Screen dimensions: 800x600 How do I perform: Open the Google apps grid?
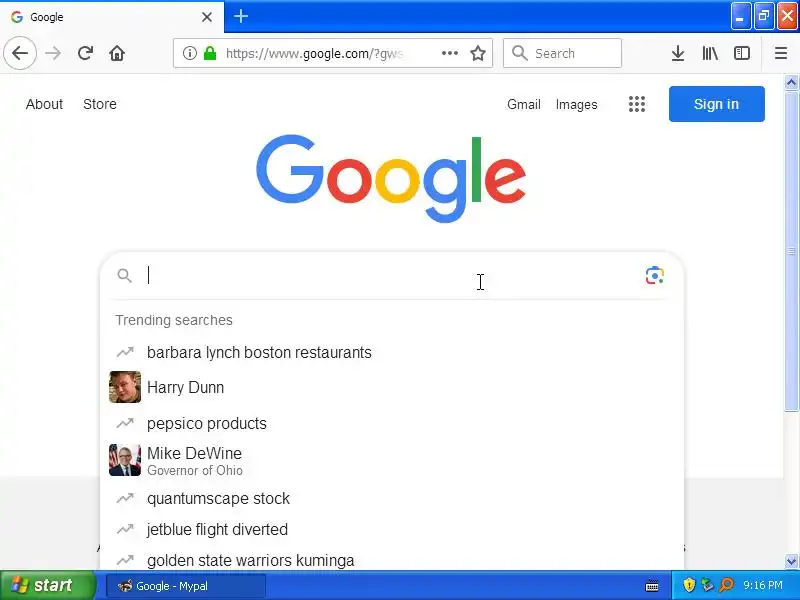(637, 104)
